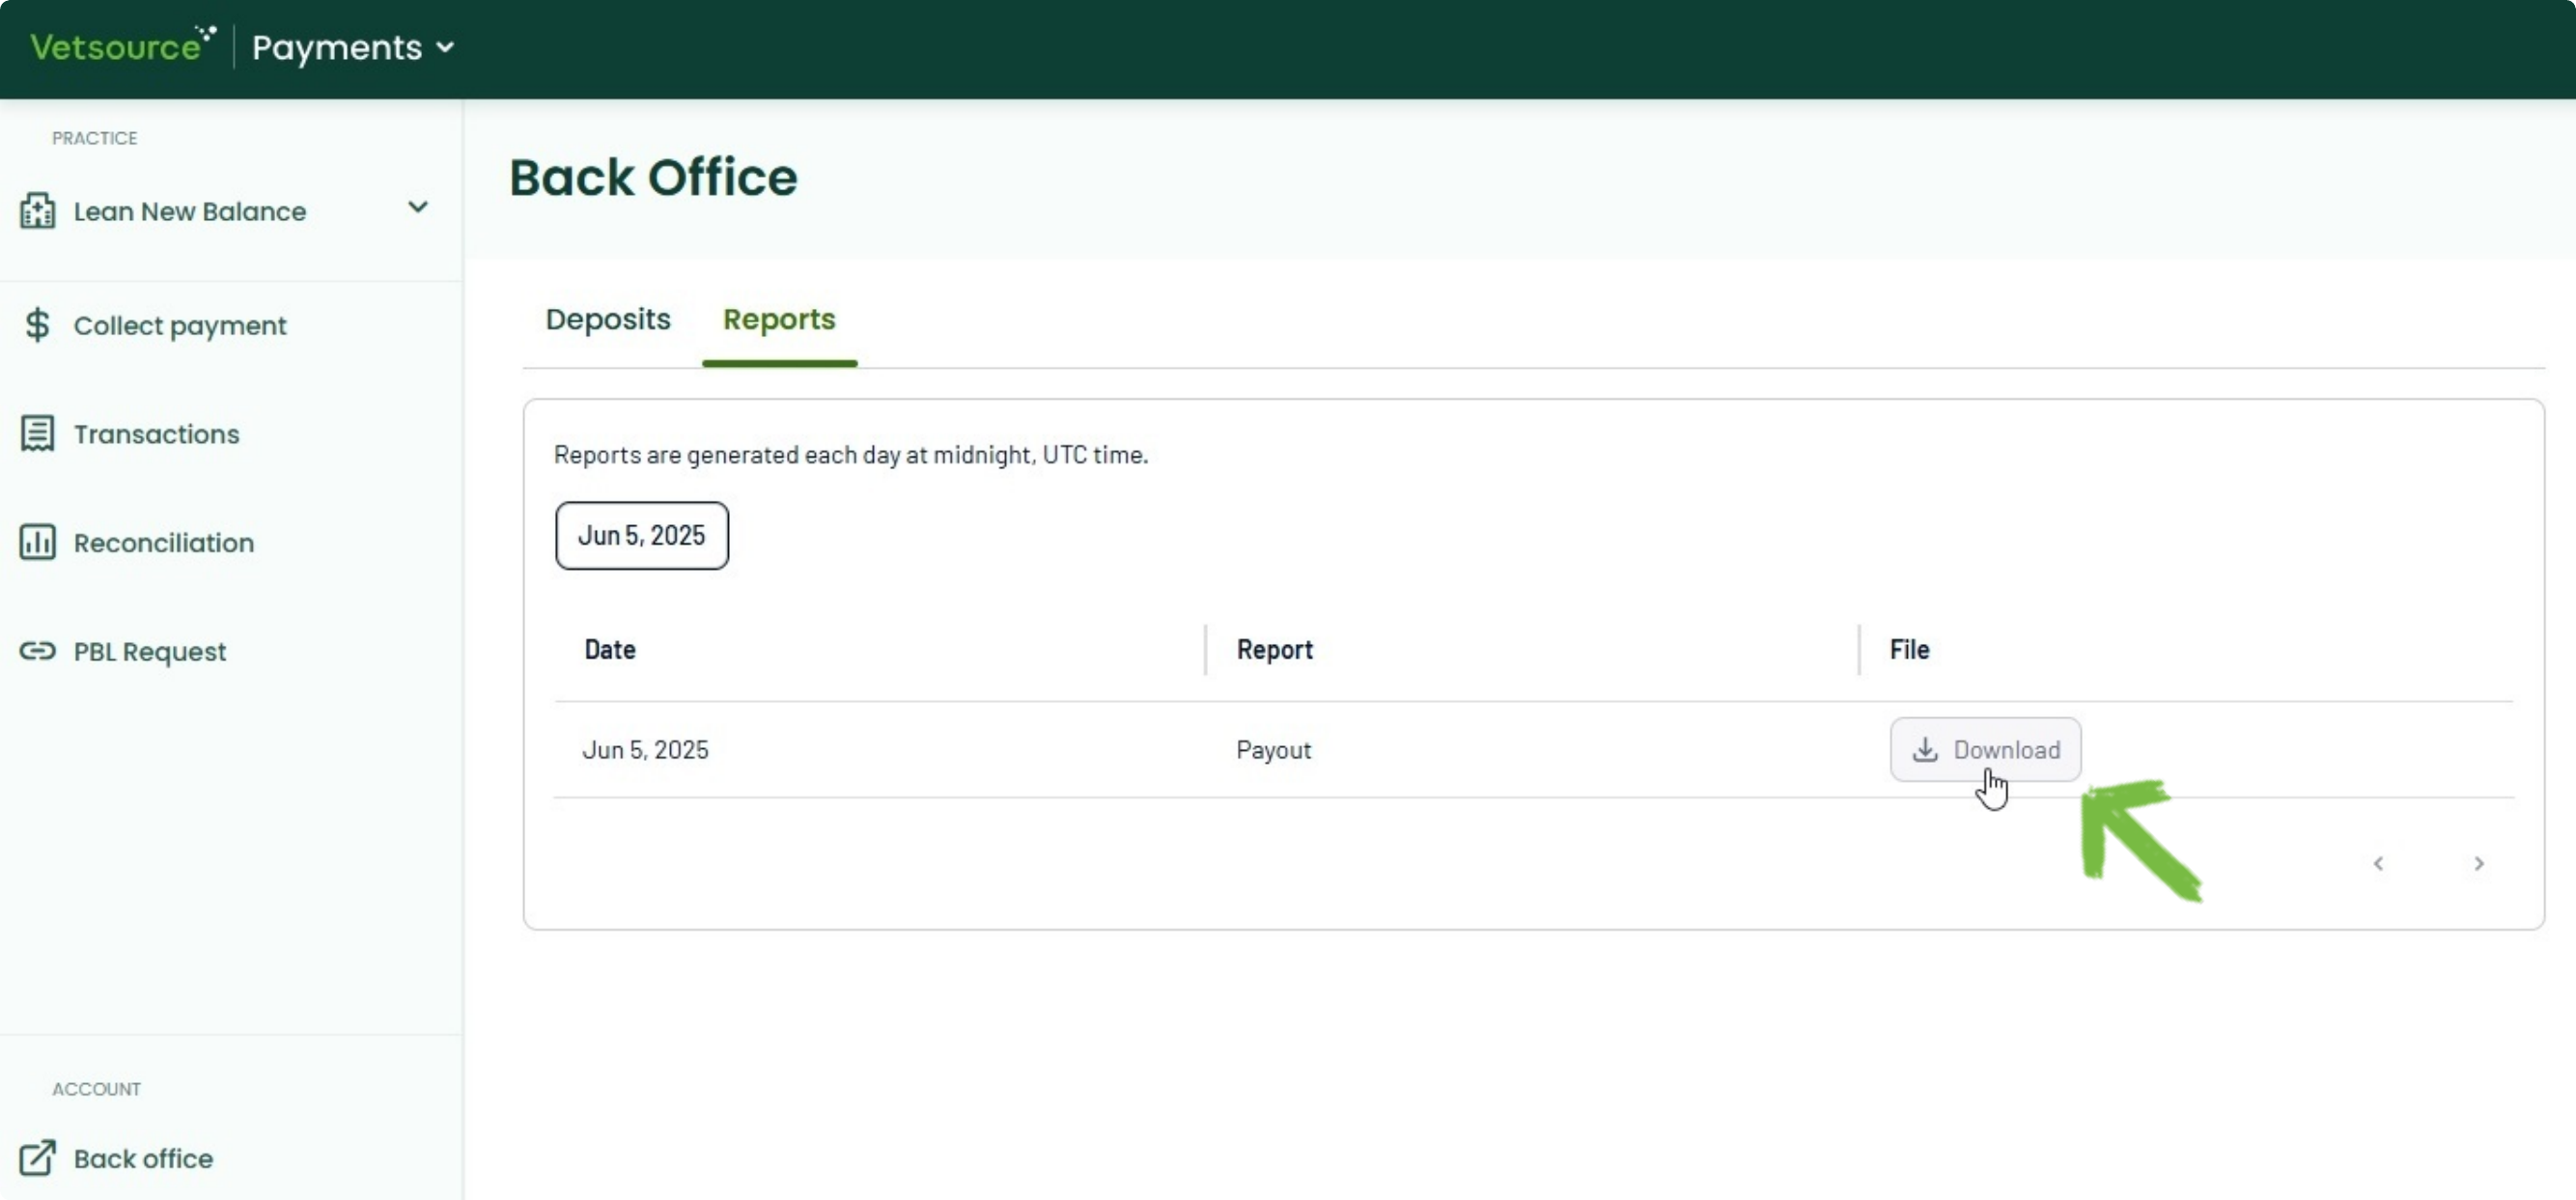Select the Lean New Balance practice
This screenshot has width=2576, height=1200.
point(190,211)
